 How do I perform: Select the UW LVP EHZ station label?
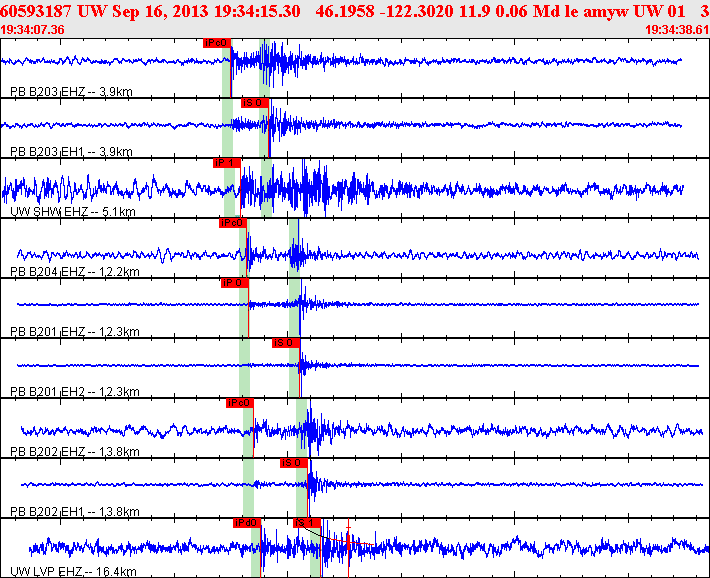click(x=73, y=572)
